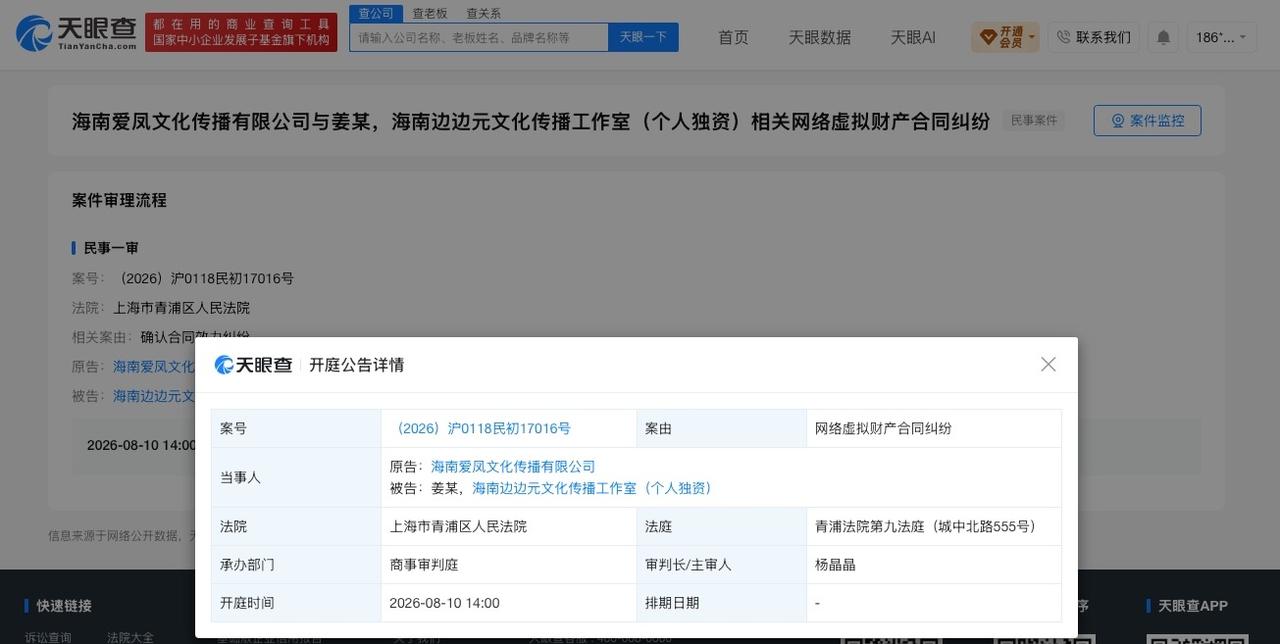This screenshot has width=1280, height=644.
Task: Click the 案件审理流程 section heading
Action: point(119,200)
